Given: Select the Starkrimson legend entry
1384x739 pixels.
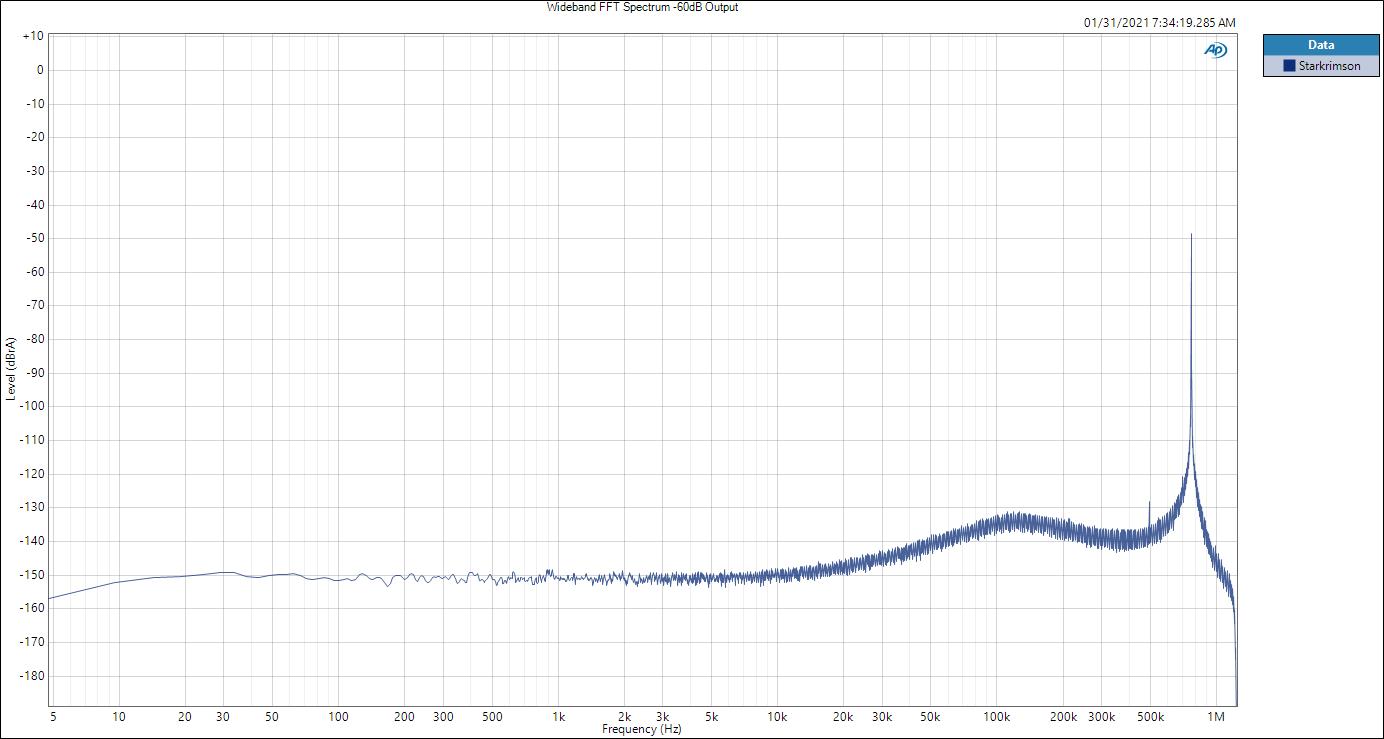Looking at the screenshot, I should (1321, 66).
